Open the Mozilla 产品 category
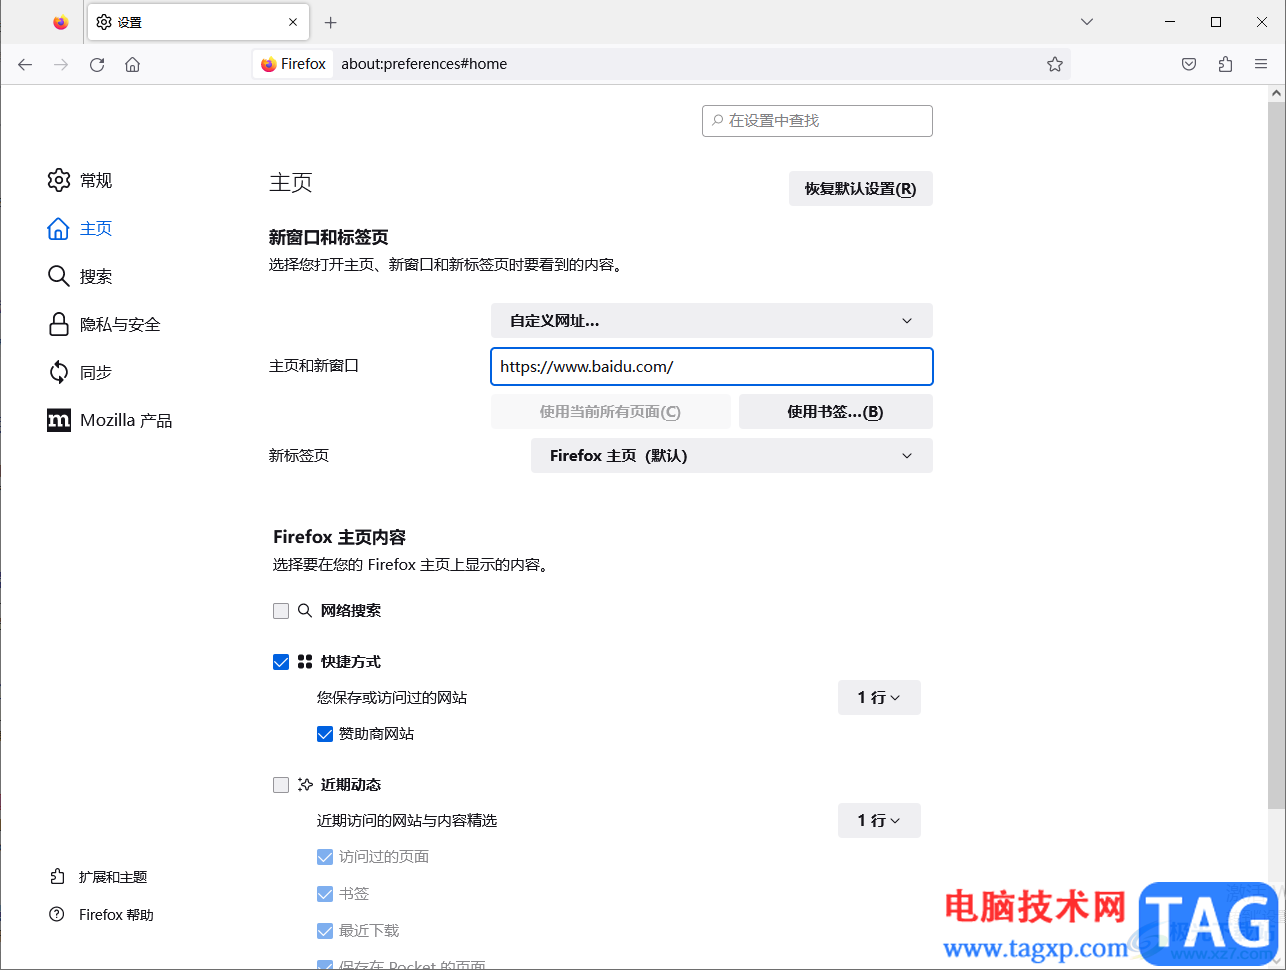1286x970 pixels. 110,421
